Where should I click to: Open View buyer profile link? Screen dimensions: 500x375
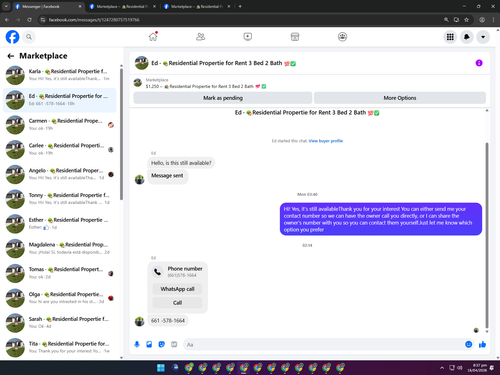coord(326,141)
